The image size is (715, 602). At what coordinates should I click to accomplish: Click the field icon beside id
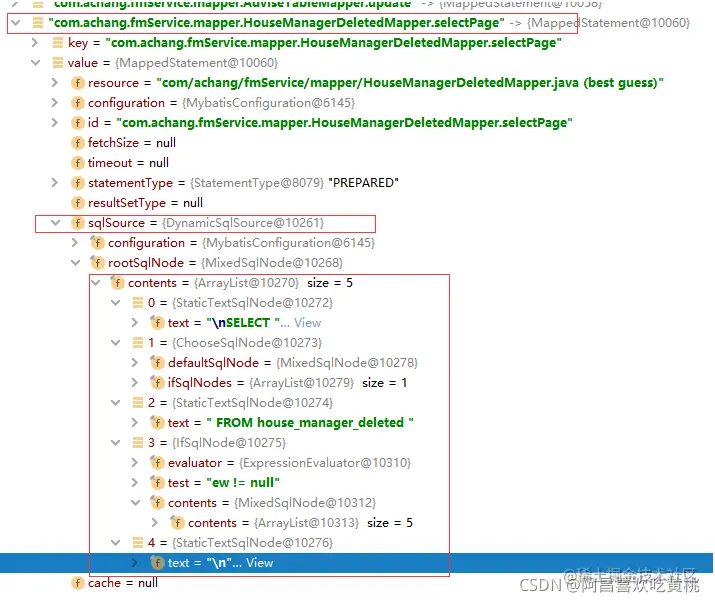tap(78, 123)
